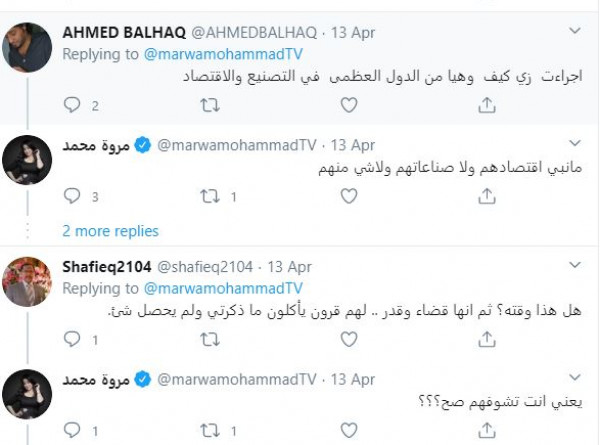This screenshot has height=445, width=600.
Task: Open dropdown chevron on AHMED BALHAQ's tweet
Action: (575, 33)
